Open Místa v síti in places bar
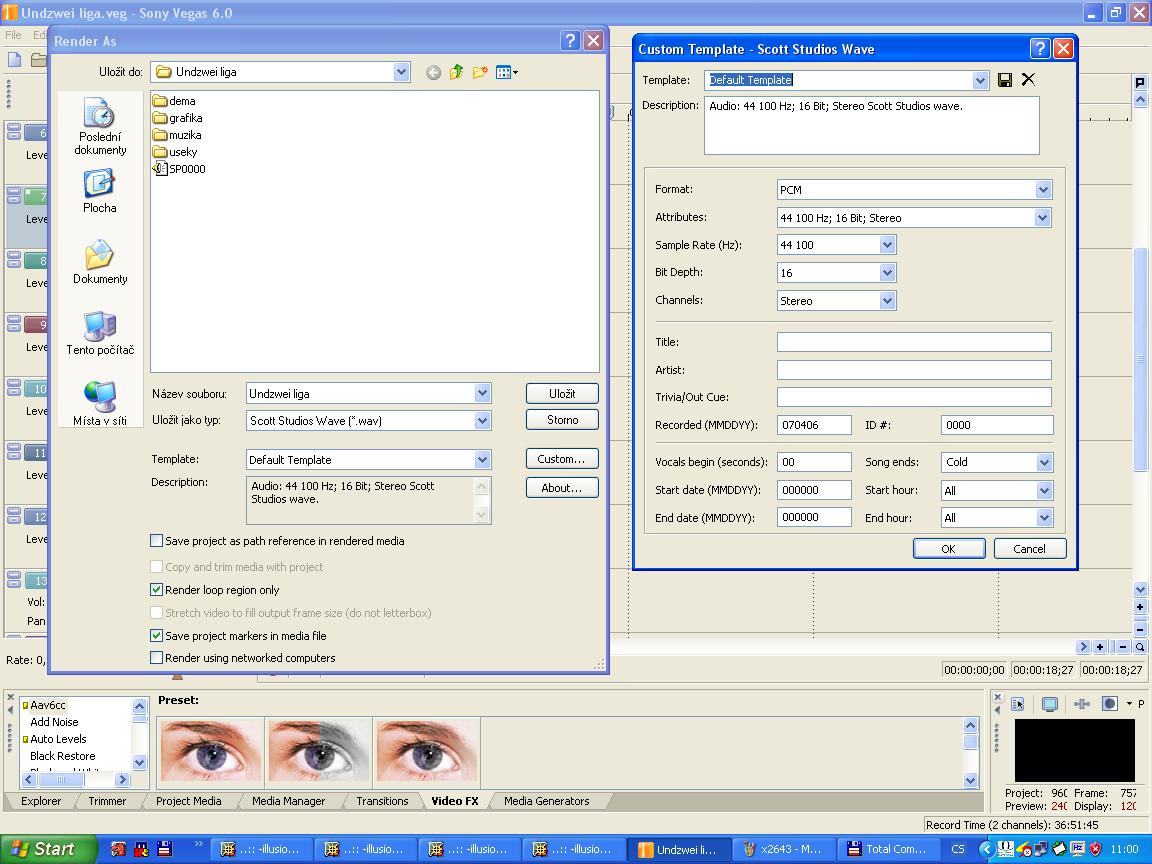The width and height of the screenshot is (1152, 864). (x=100, y=403)
